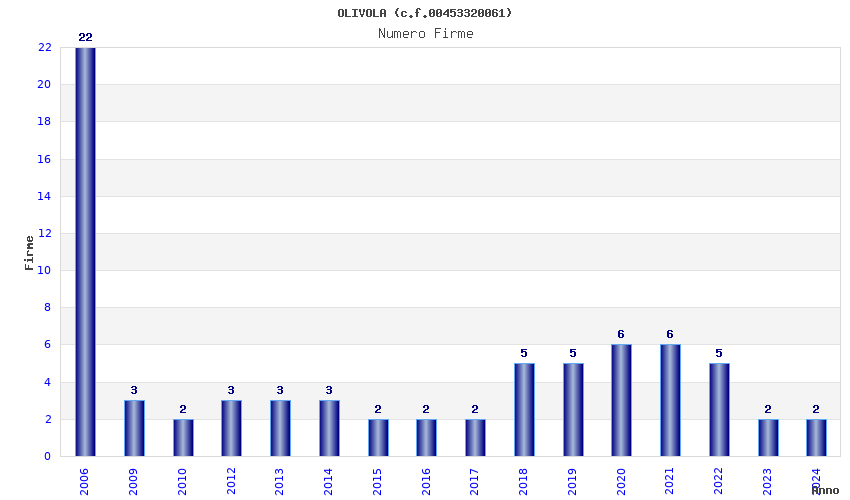Click the 'Anno' x-axis label
The image size is (850, 500).
825,490
